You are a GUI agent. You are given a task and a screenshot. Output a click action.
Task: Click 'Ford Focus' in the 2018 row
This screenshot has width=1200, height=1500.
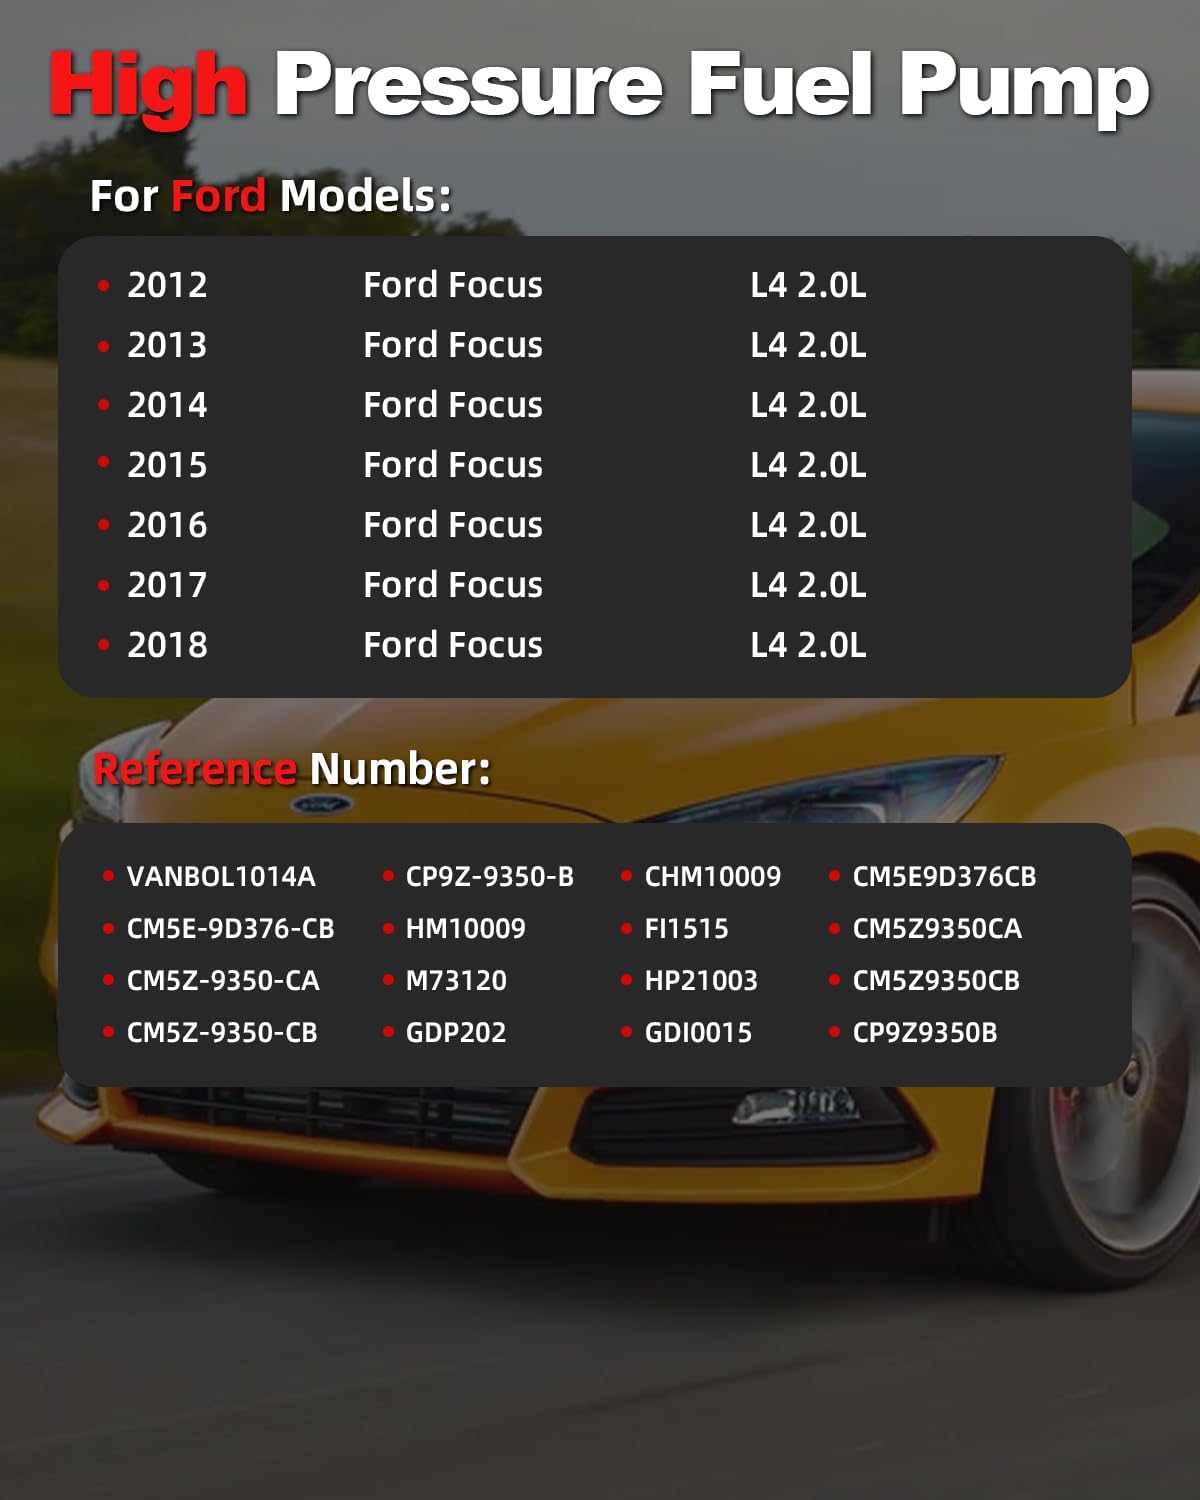pos(453,645)
